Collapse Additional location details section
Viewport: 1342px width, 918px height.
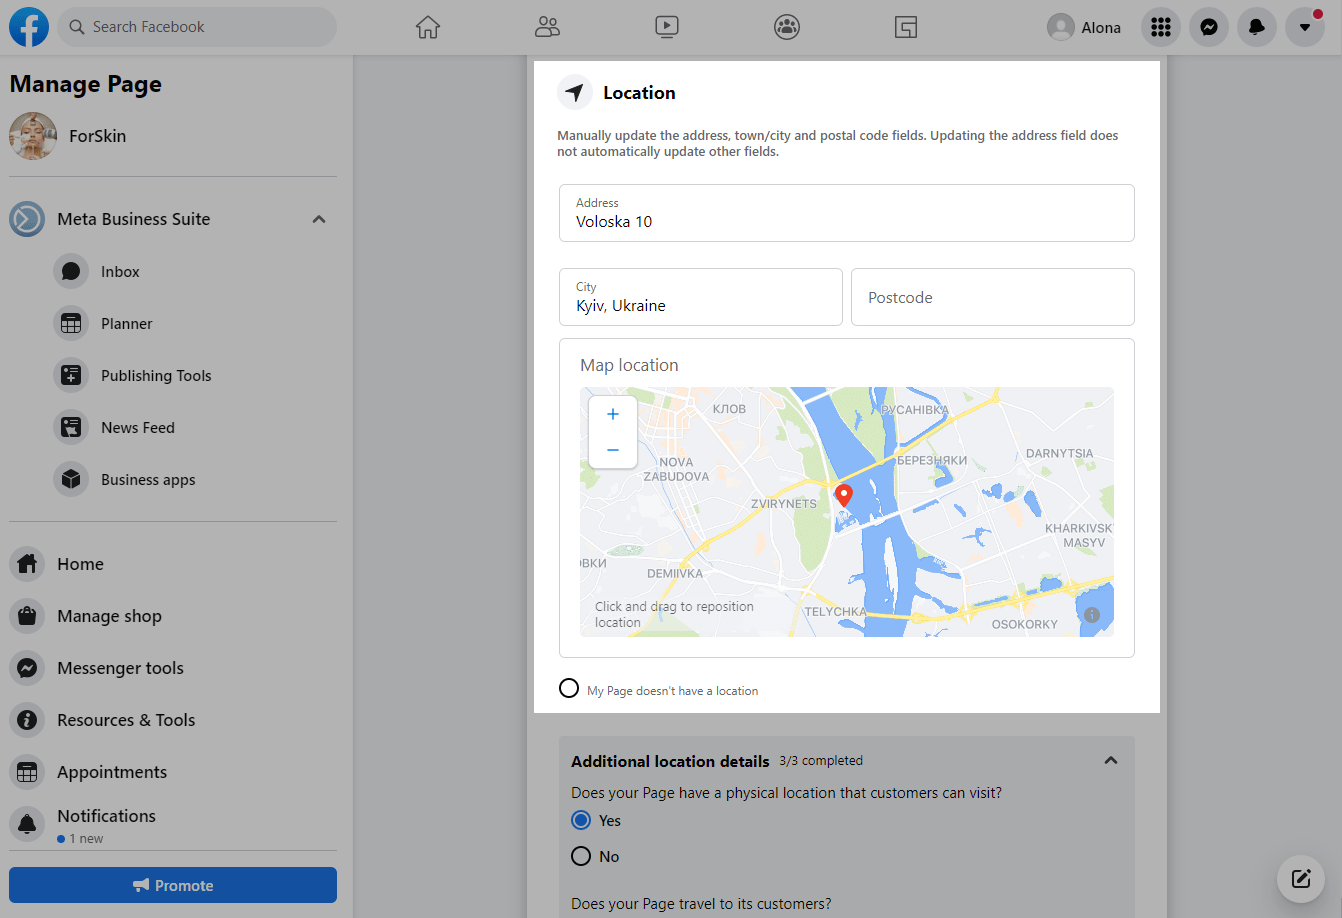(1110, 761)
